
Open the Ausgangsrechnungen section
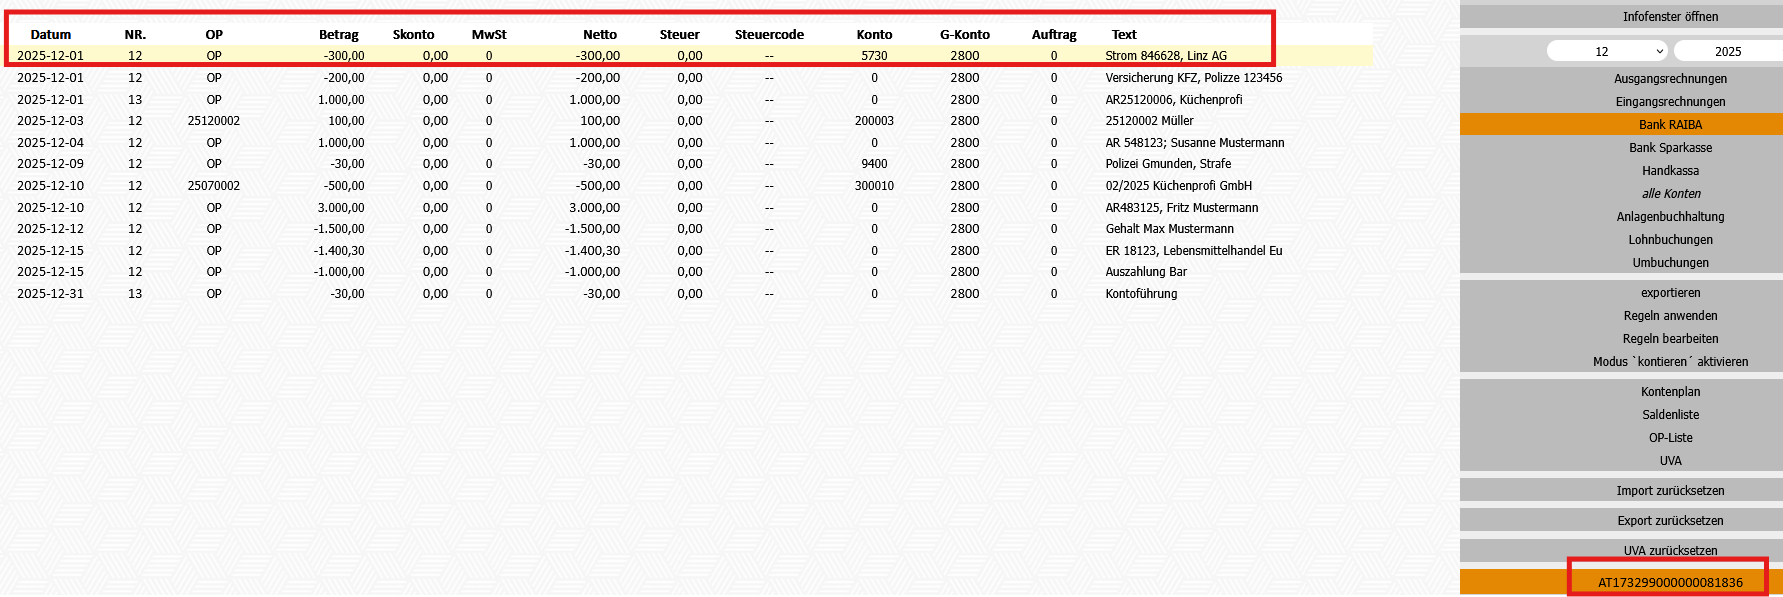(x=1670, y=79)
